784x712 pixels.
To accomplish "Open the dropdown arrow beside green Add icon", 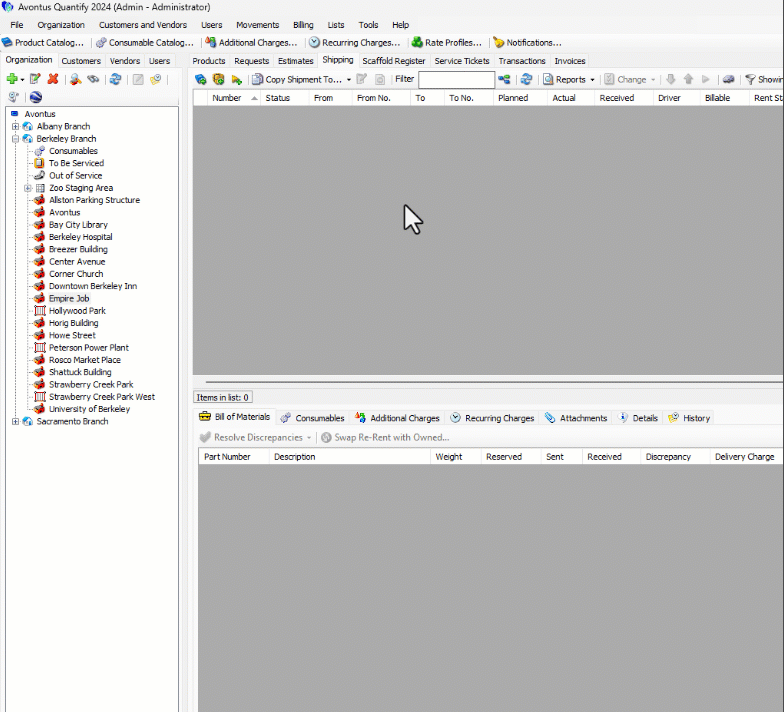I will (22, 80).
